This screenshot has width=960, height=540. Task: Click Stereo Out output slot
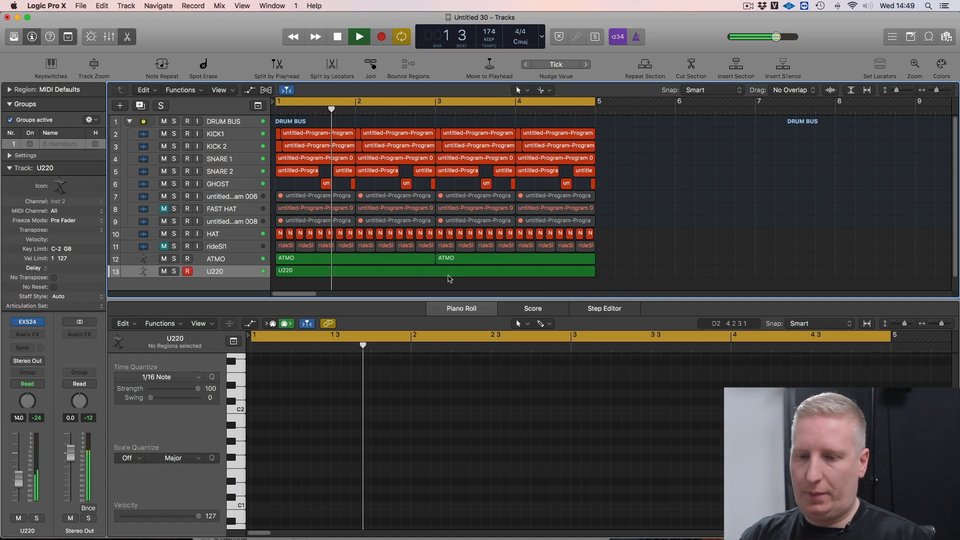(x=27, y=361)
